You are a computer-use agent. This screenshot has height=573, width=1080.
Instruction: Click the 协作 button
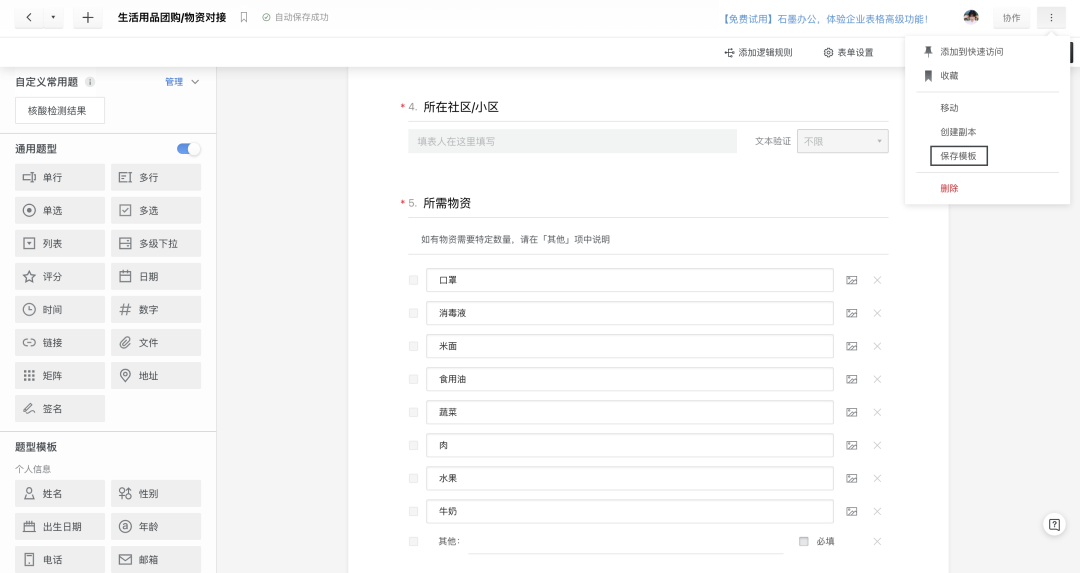pos(1011,18)
